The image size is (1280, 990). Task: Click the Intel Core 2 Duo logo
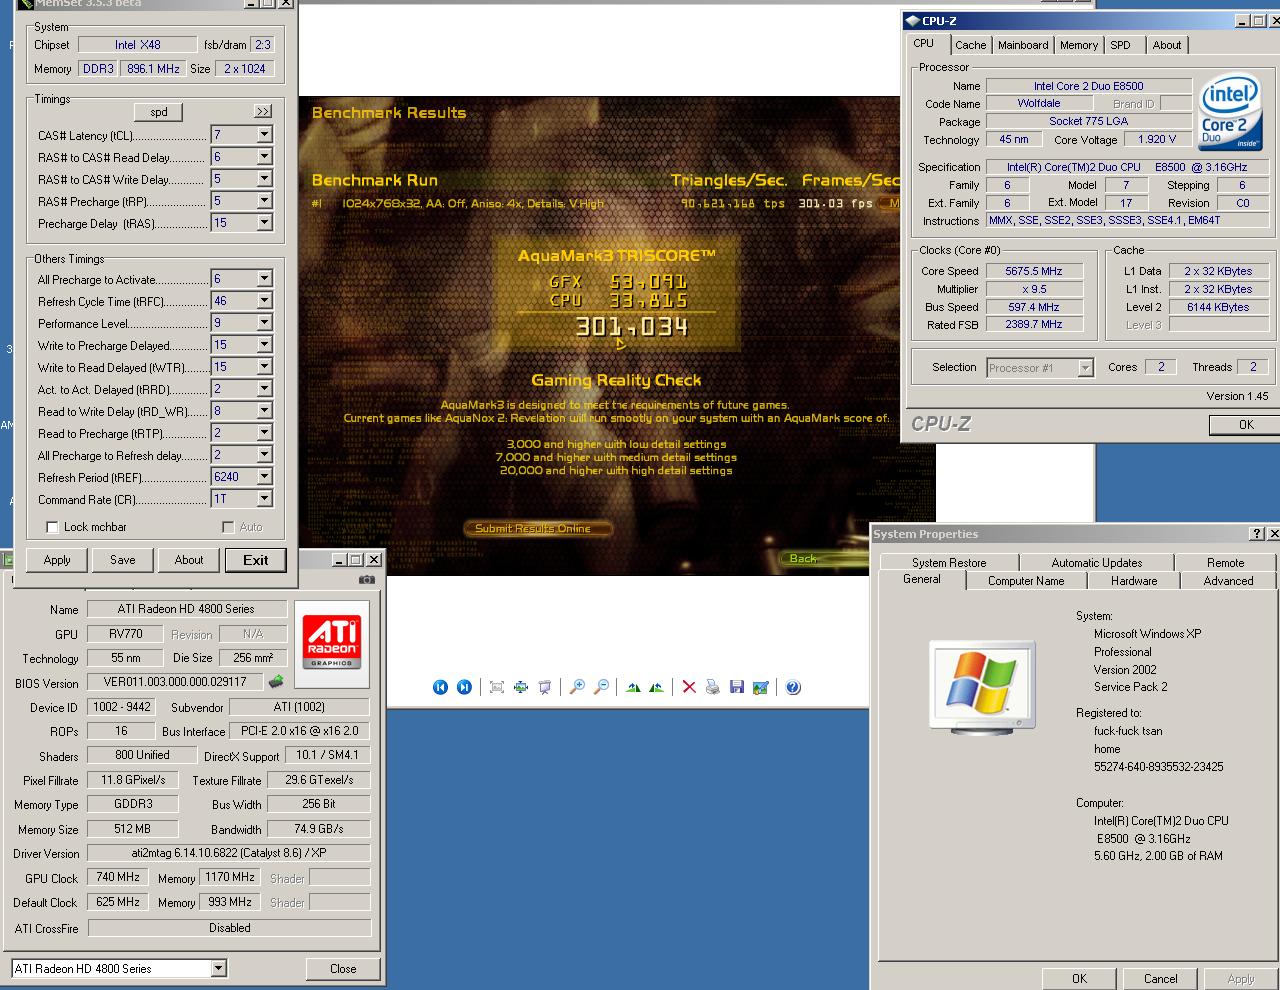(1229, 114)
